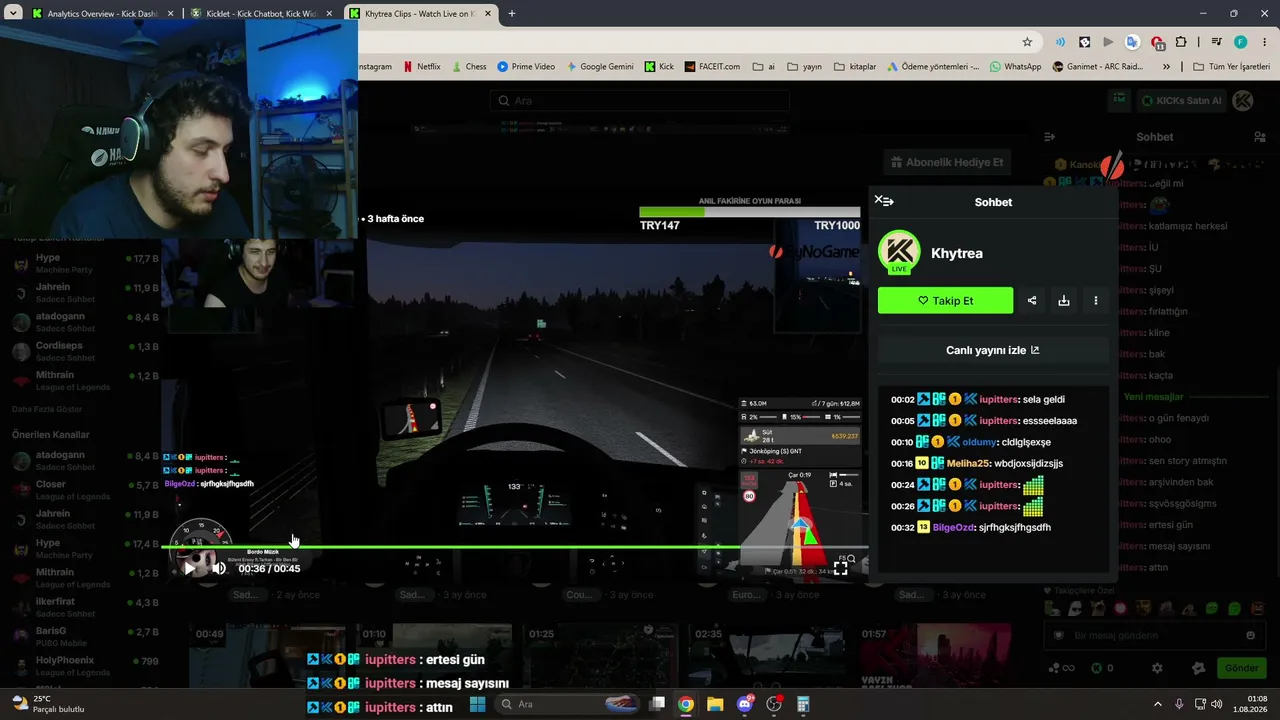Play the Khytrea clip
The height and width of the screenshot is (720, 1280).
click(x=189, y=568)
